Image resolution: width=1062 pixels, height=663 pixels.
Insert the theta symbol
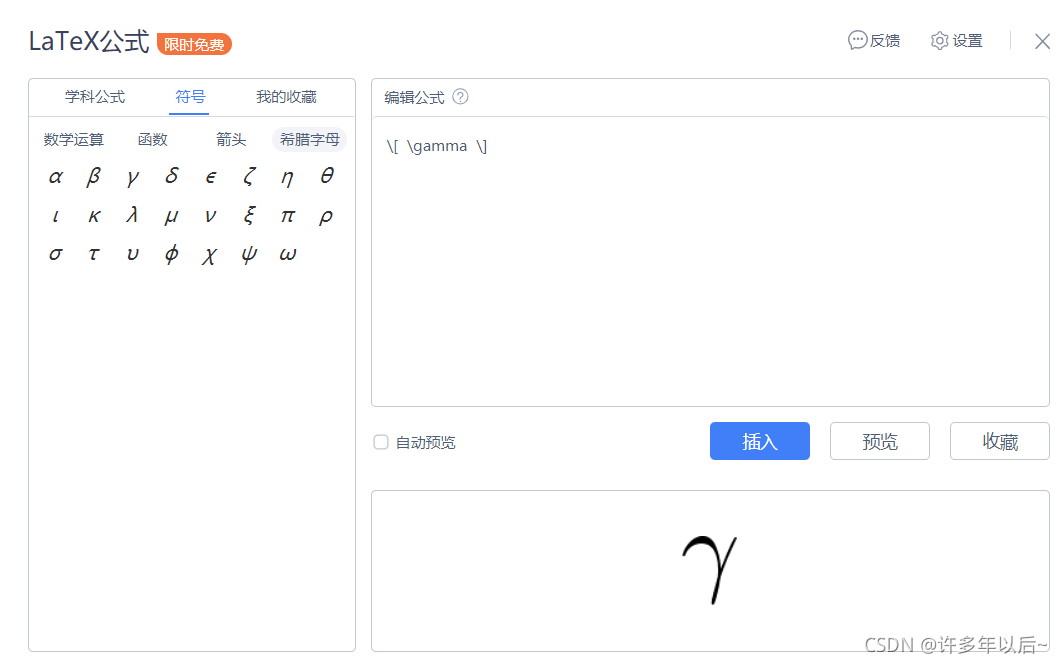coord(327,176)
